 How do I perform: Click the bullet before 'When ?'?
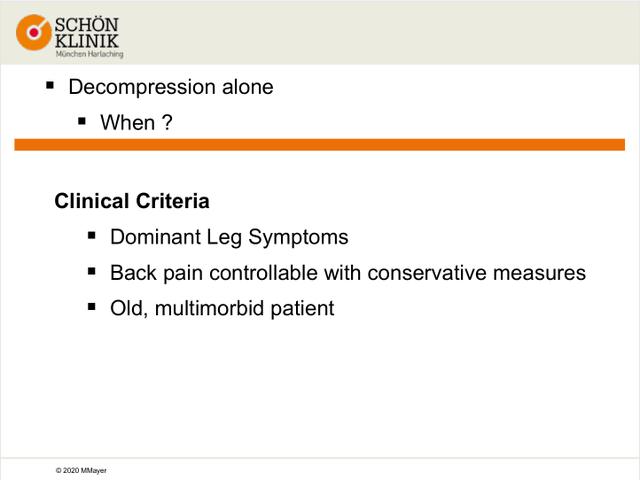coord(82,121)
